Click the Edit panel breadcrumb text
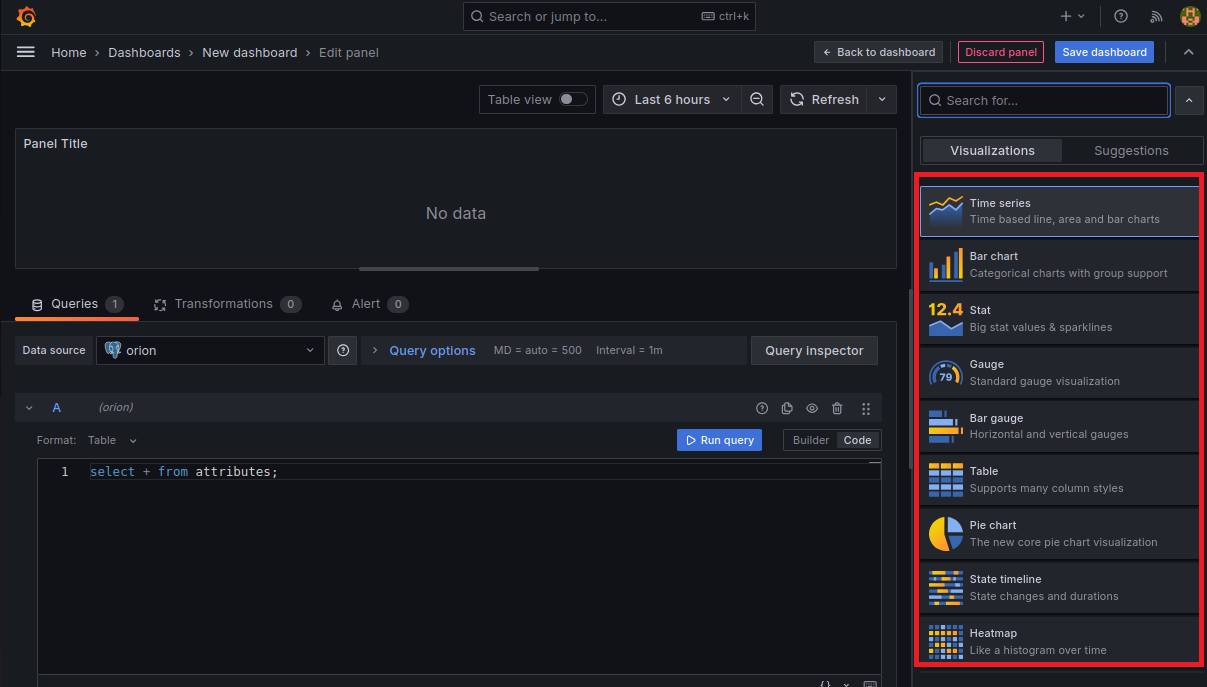The width and height of the screenshot is (1207, 687). click(x=349, y=52)
